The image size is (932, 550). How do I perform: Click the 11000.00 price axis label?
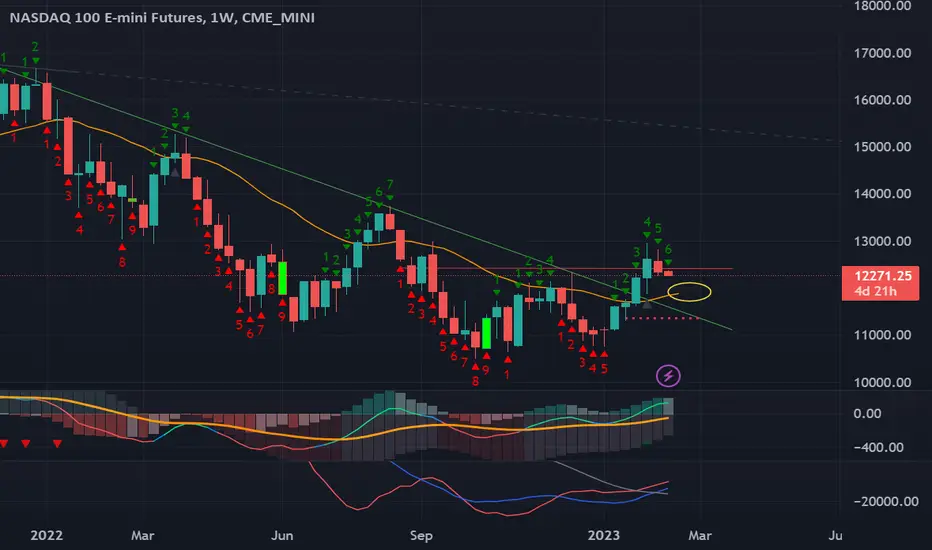click(882, 335)
